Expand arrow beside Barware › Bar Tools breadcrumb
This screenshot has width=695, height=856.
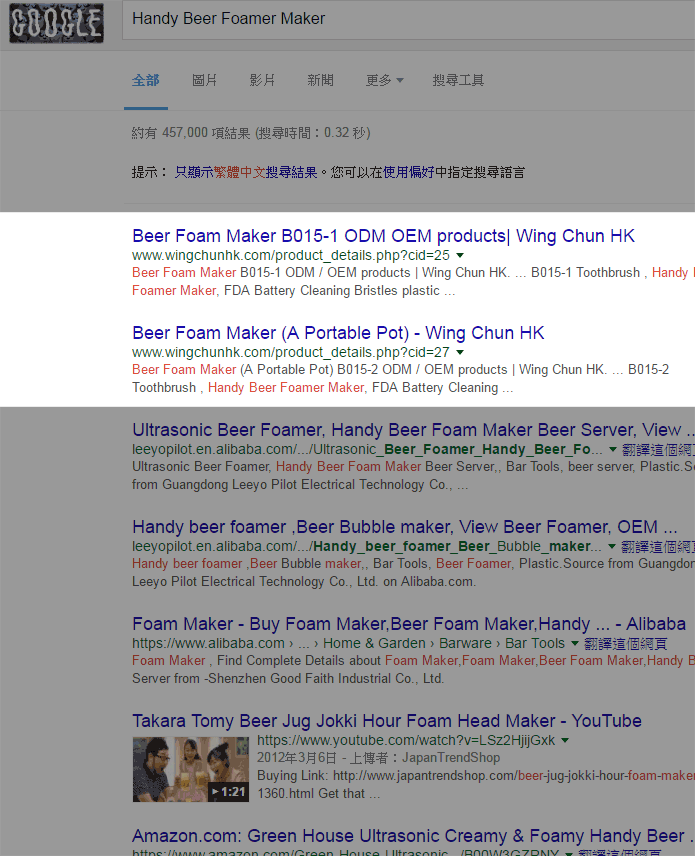pyautogui.click(x=574, y=643)
